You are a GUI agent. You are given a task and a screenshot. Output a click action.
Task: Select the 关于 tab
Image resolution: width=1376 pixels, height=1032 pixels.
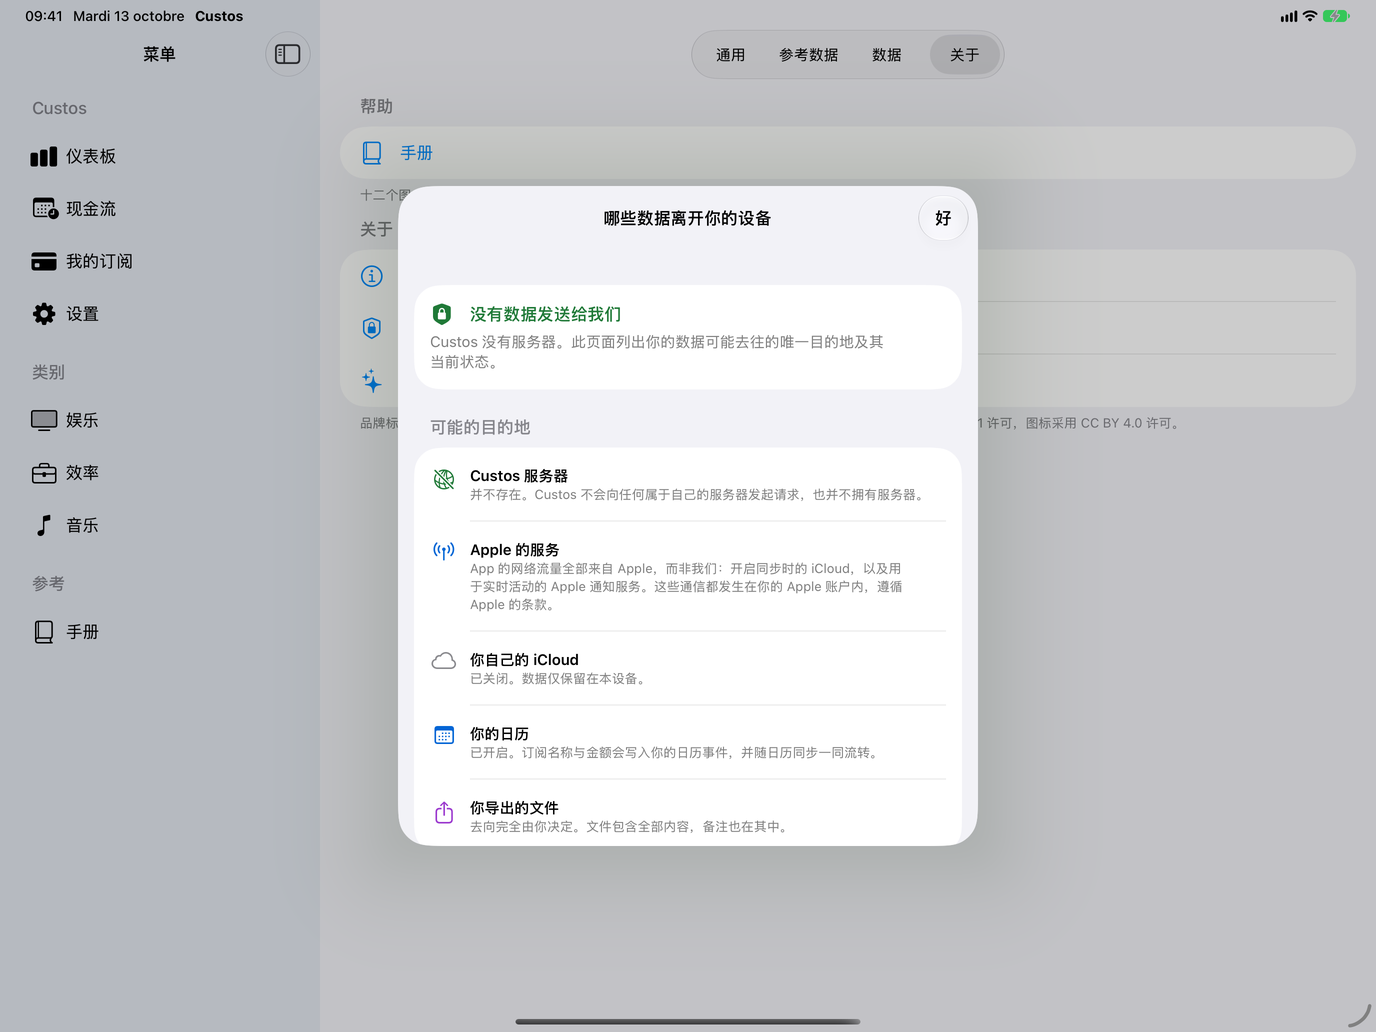[965, 55]
